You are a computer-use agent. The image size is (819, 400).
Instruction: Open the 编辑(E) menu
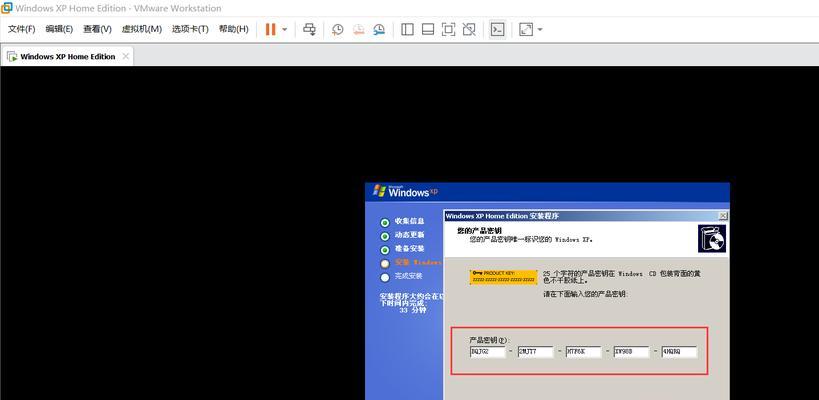click(x=59, y=29)
